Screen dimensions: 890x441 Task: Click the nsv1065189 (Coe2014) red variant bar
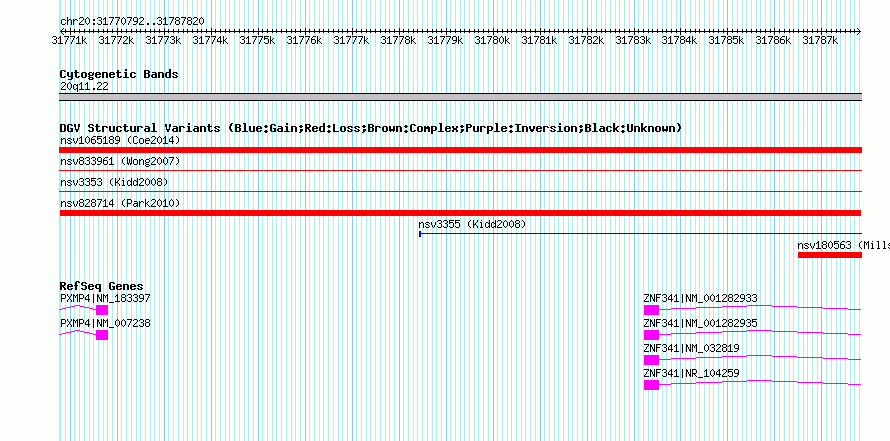tap(460, 150)
